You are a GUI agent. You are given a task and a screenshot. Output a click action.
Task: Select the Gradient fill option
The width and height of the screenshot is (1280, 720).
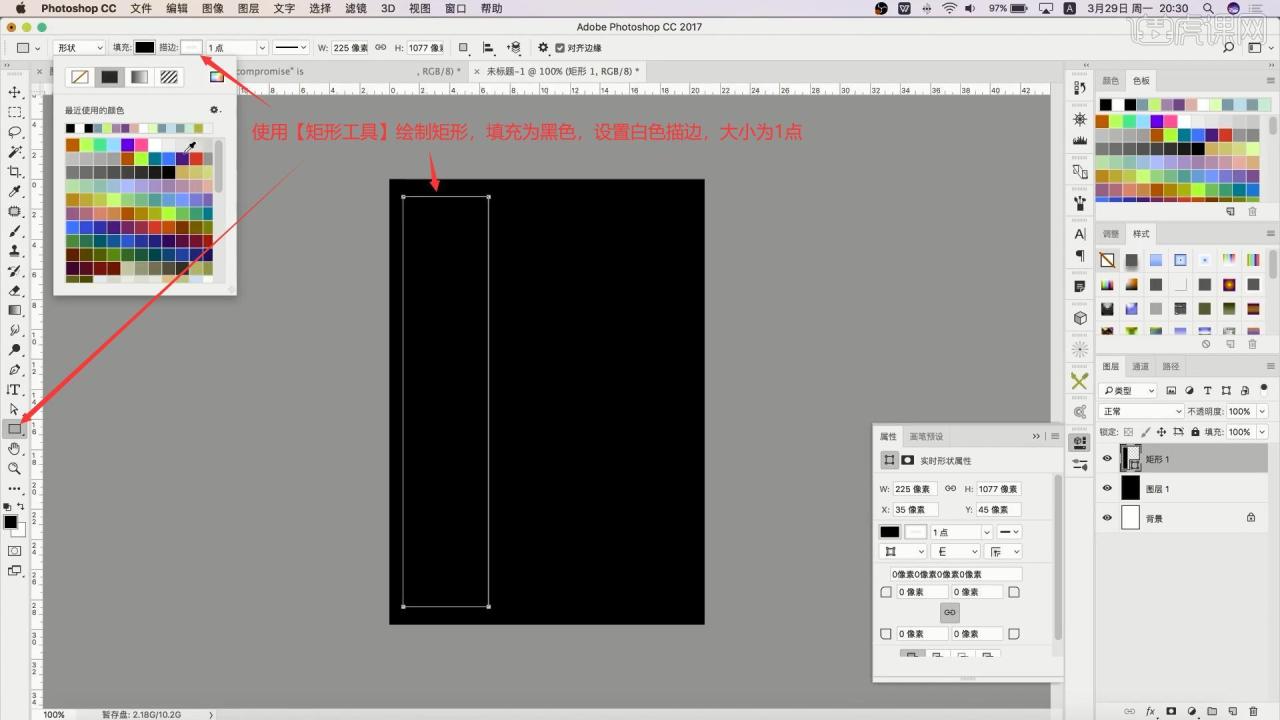click(x=139, y=77)
